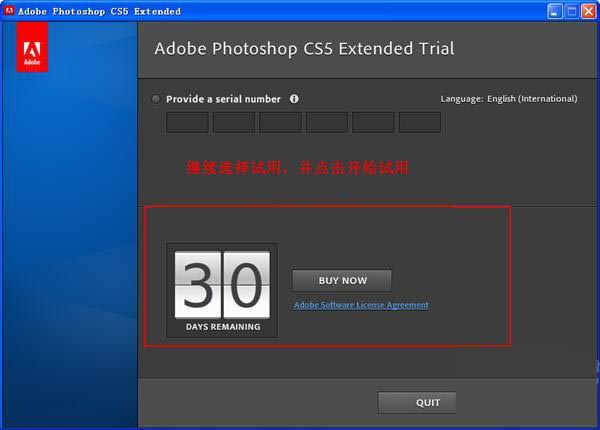
Task: Click the first serial number field
Action: [x=188, y=122]
